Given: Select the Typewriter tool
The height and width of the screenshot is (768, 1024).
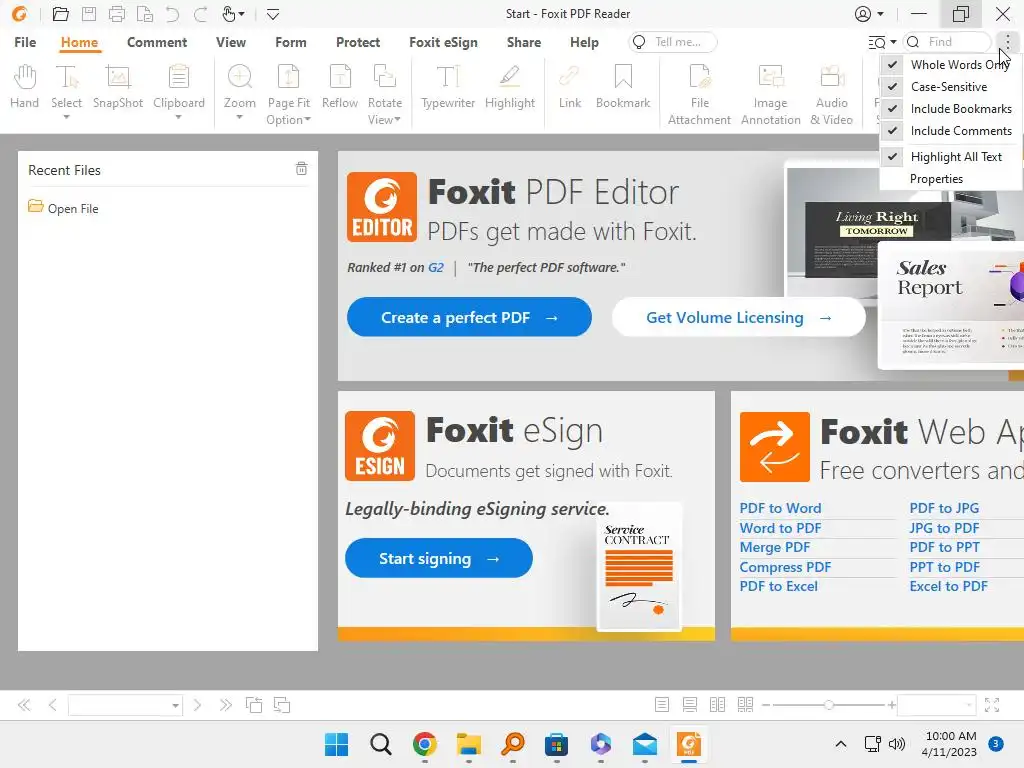Looking at the screenshot, I should [448, 87].
